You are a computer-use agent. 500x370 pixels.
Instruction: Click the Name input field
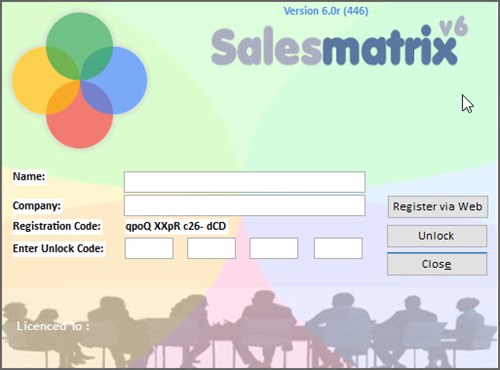coord(244,182)
